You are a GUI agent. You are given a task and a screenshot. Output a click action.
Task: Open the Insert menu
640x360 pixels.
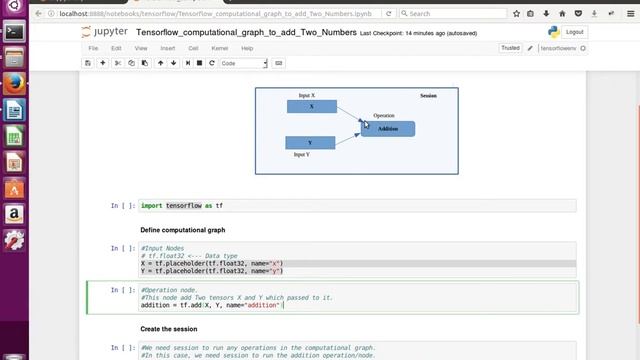167,48
